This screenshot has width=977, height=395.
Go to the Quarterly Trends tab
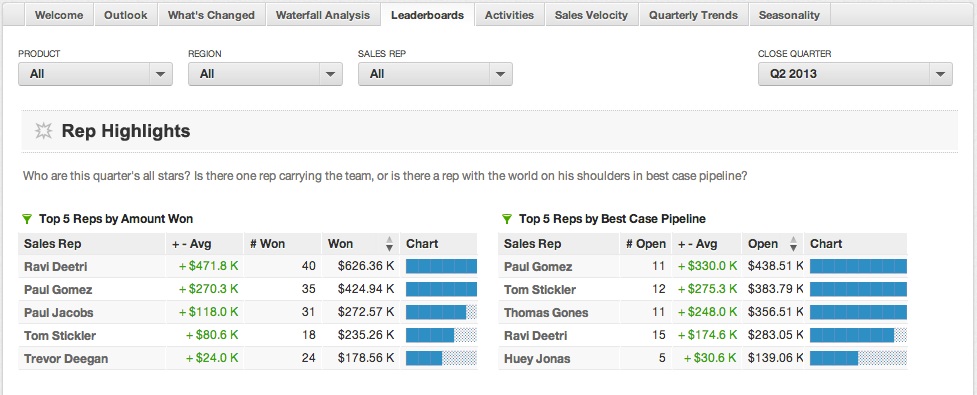(693, 15)
